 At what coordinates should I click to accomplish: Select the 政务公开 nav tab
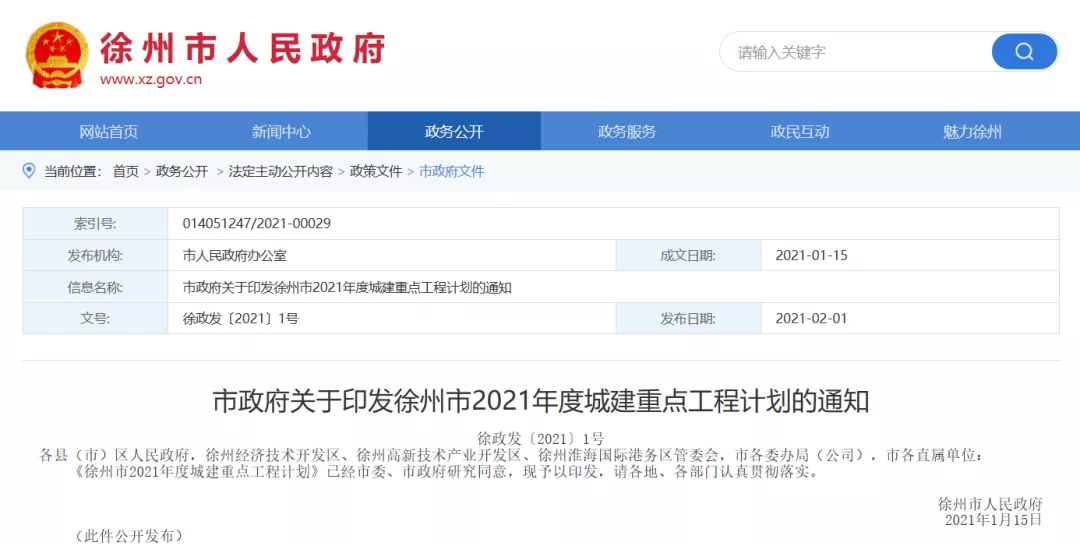click(x=454, y=132)
